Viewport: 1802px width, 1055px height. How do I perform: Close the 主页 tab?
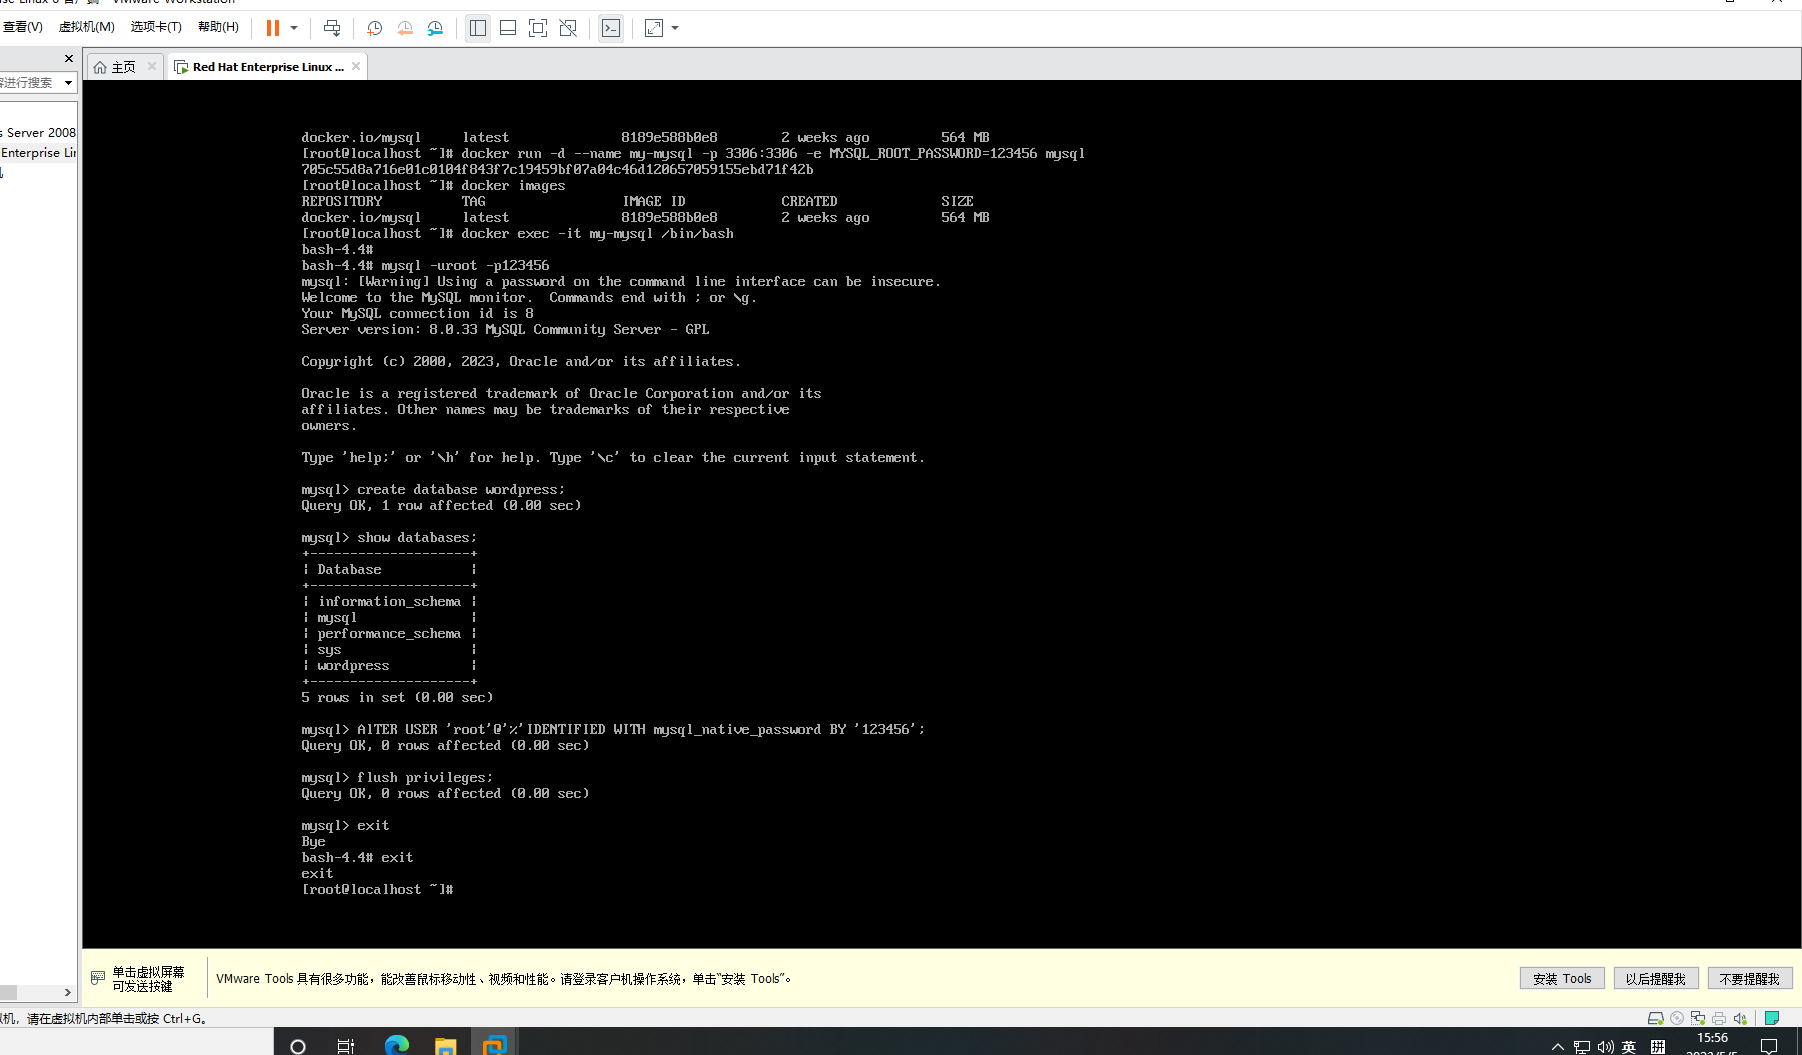coord(152,66)
